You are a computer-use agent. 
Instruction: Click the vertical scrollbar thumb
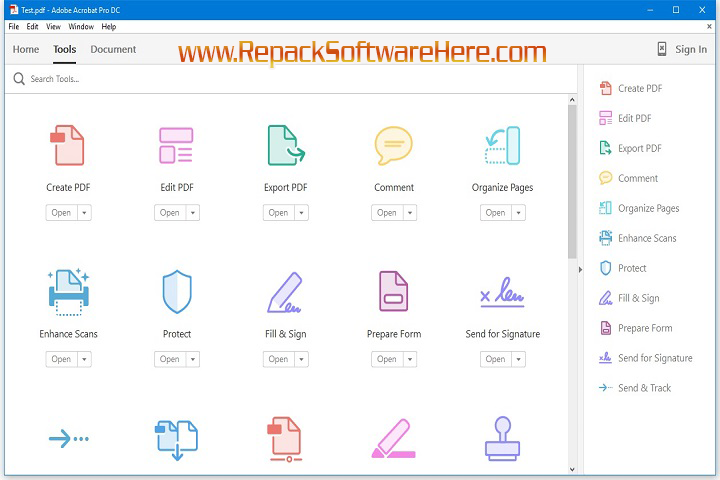pos(572,181)
